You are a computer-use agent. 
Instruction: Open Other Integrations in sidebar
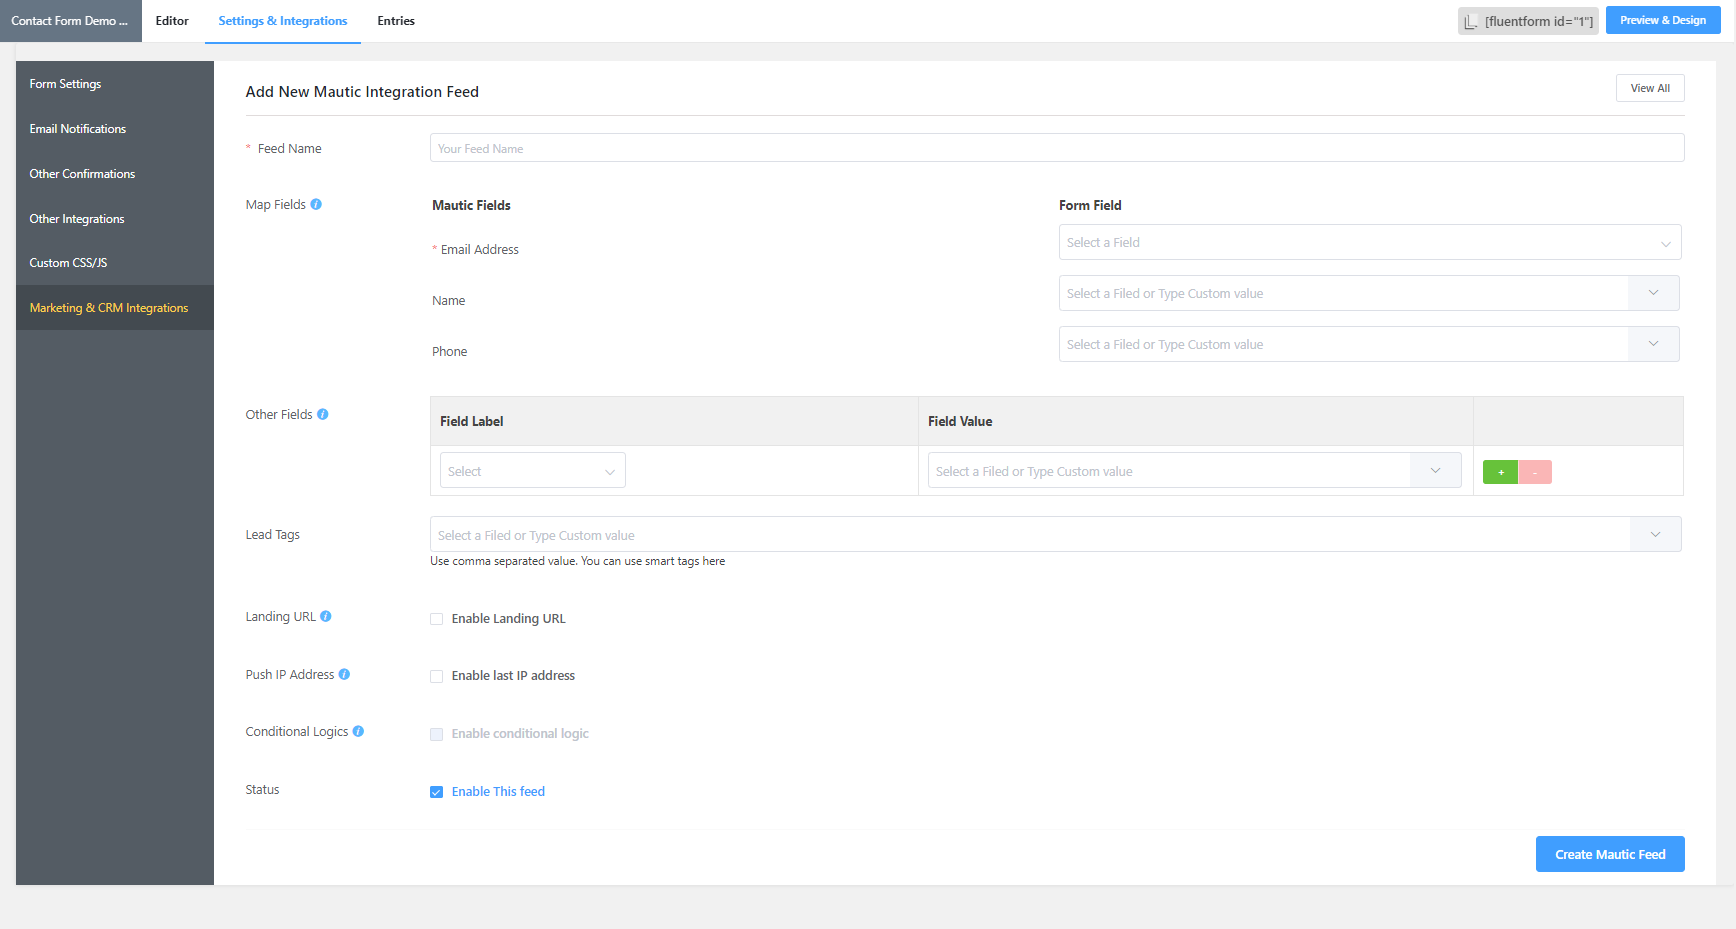tap(115, 219)
